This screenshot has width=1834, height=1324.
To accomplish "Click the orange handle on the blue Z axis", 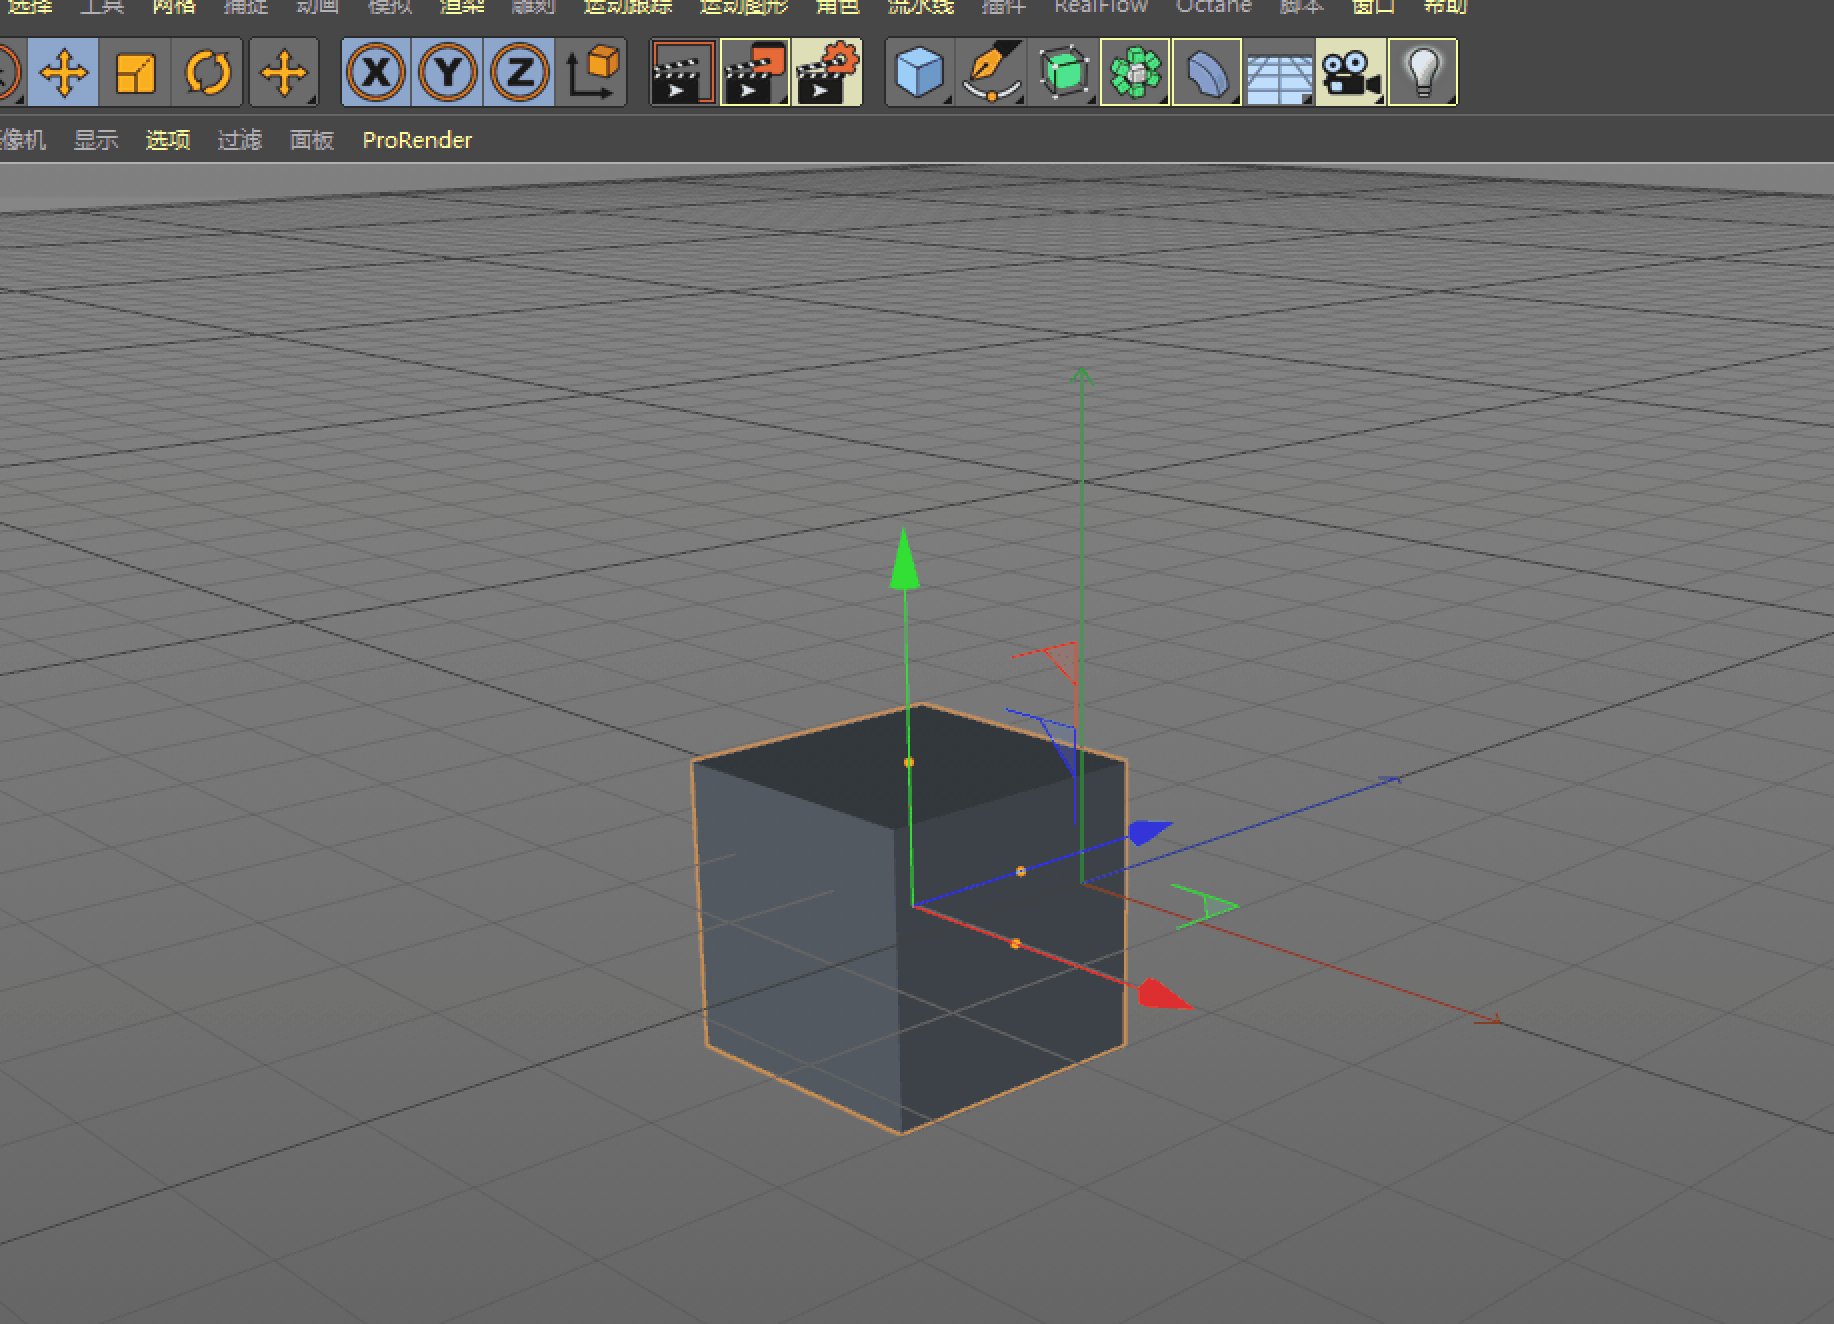I will click(x=1021, y=872).
